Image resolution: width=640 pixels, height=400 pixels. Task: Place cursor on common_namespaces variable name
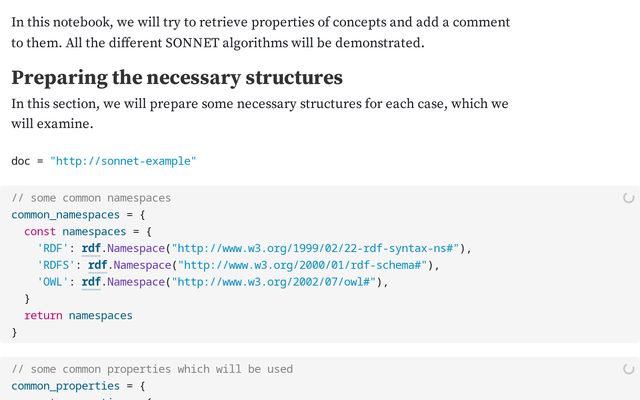tap(65, 215)
